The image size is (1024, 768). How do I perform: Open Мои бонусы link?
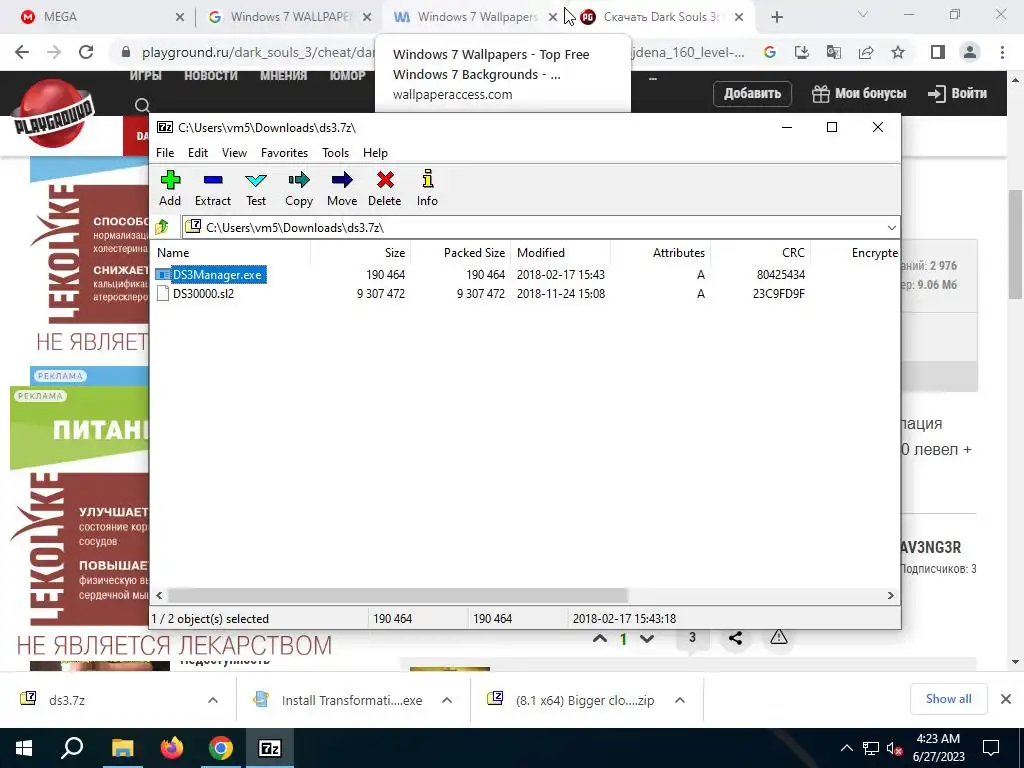[859, 93]
